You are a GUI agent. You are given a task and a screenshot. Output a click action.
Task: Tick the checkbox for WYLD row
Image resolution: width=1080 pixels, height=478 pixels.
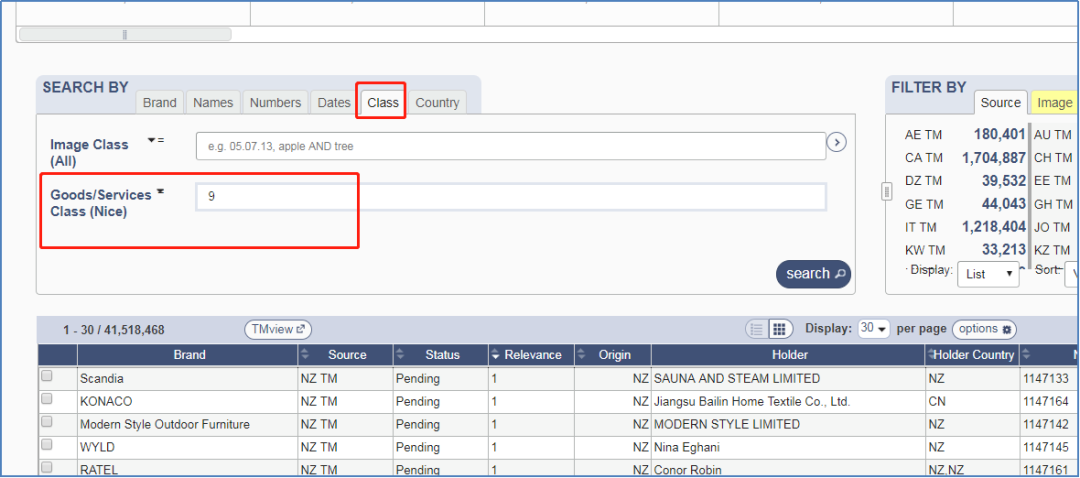[x=46, y=444]
